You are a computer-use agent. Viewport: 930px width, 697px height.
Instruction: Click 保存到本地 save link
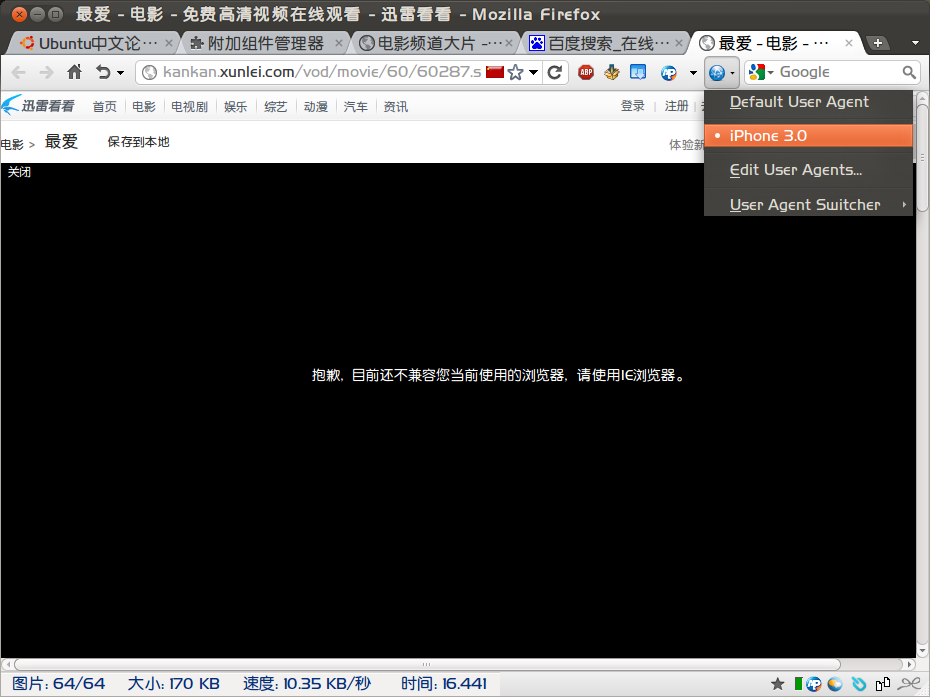point(138,142)
